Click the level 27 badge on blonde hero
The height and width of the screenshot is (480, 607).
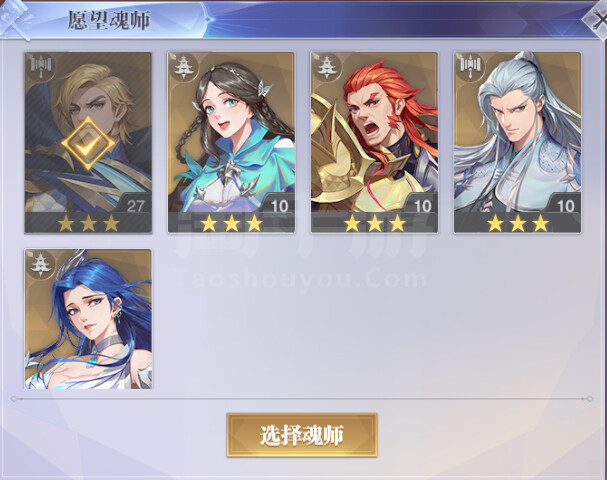click(135, 206)
